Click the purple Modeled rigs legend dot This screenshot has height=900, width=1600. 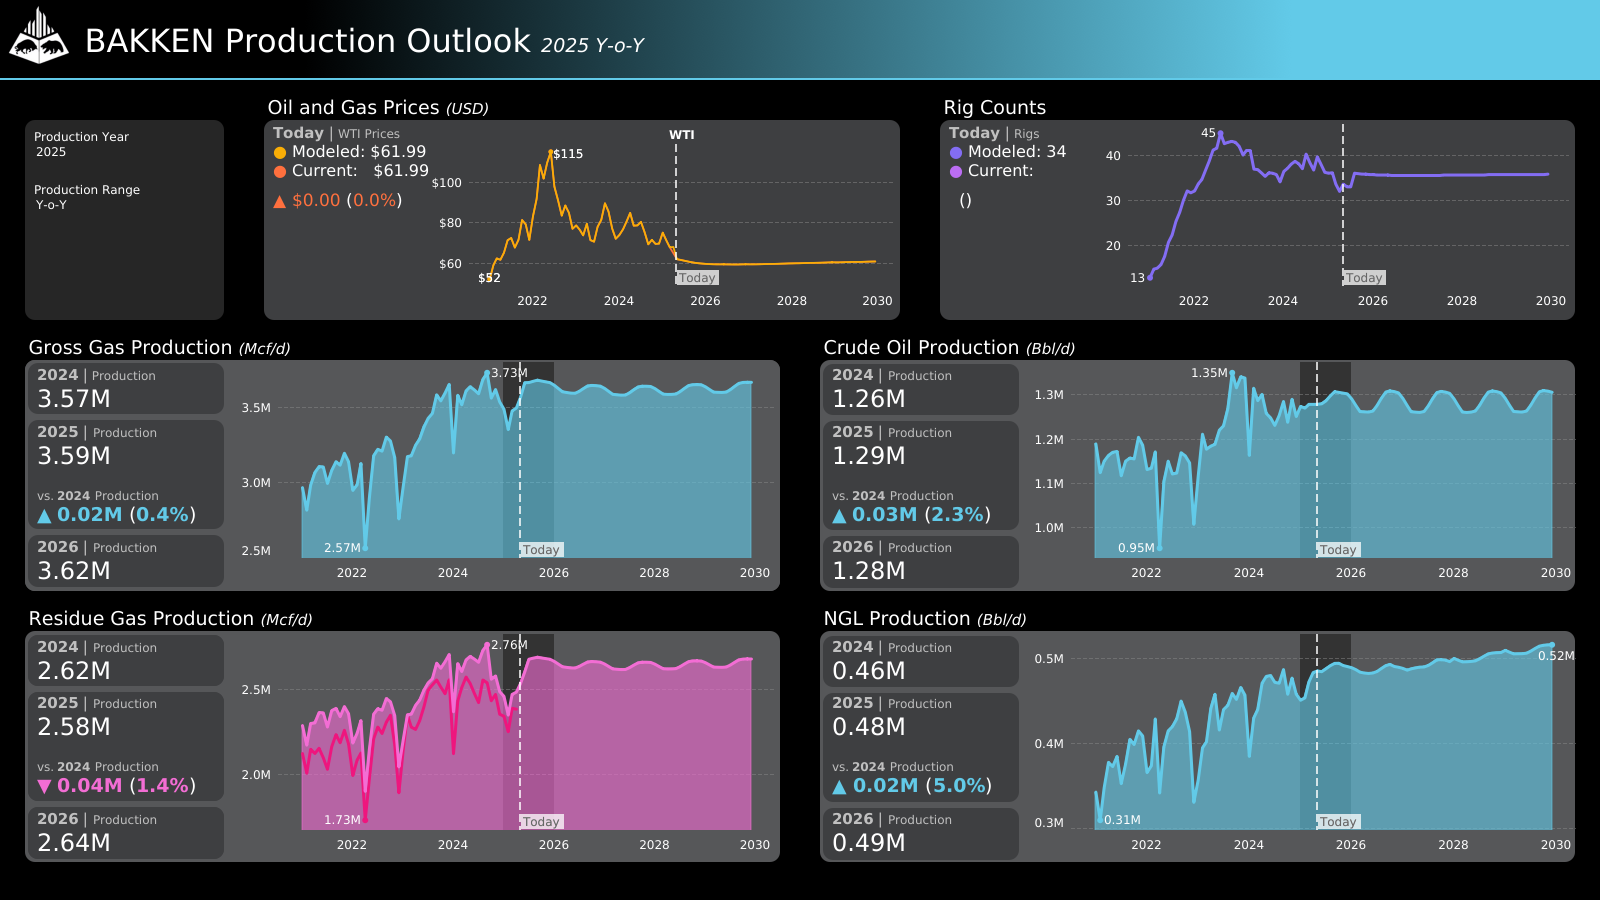956,153
